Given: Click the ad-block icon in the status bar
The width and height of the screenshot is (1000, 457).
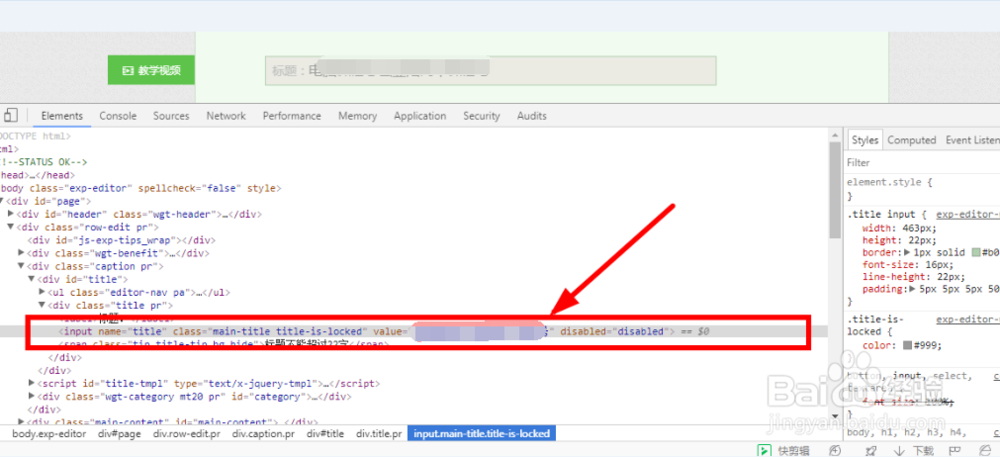Looking at the screenshot, I should pos(834,450).
